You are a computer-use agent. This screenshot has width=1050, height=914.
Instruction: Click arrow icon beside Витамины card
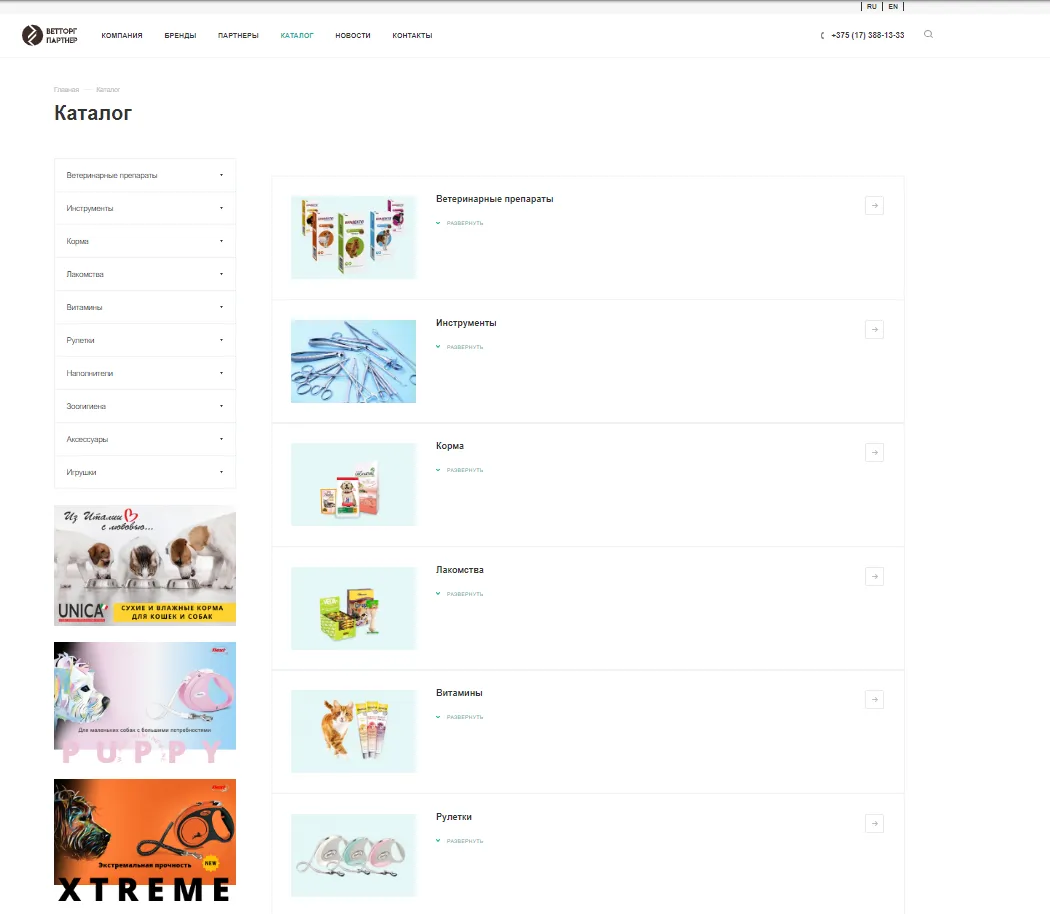[x=874, y=699]
